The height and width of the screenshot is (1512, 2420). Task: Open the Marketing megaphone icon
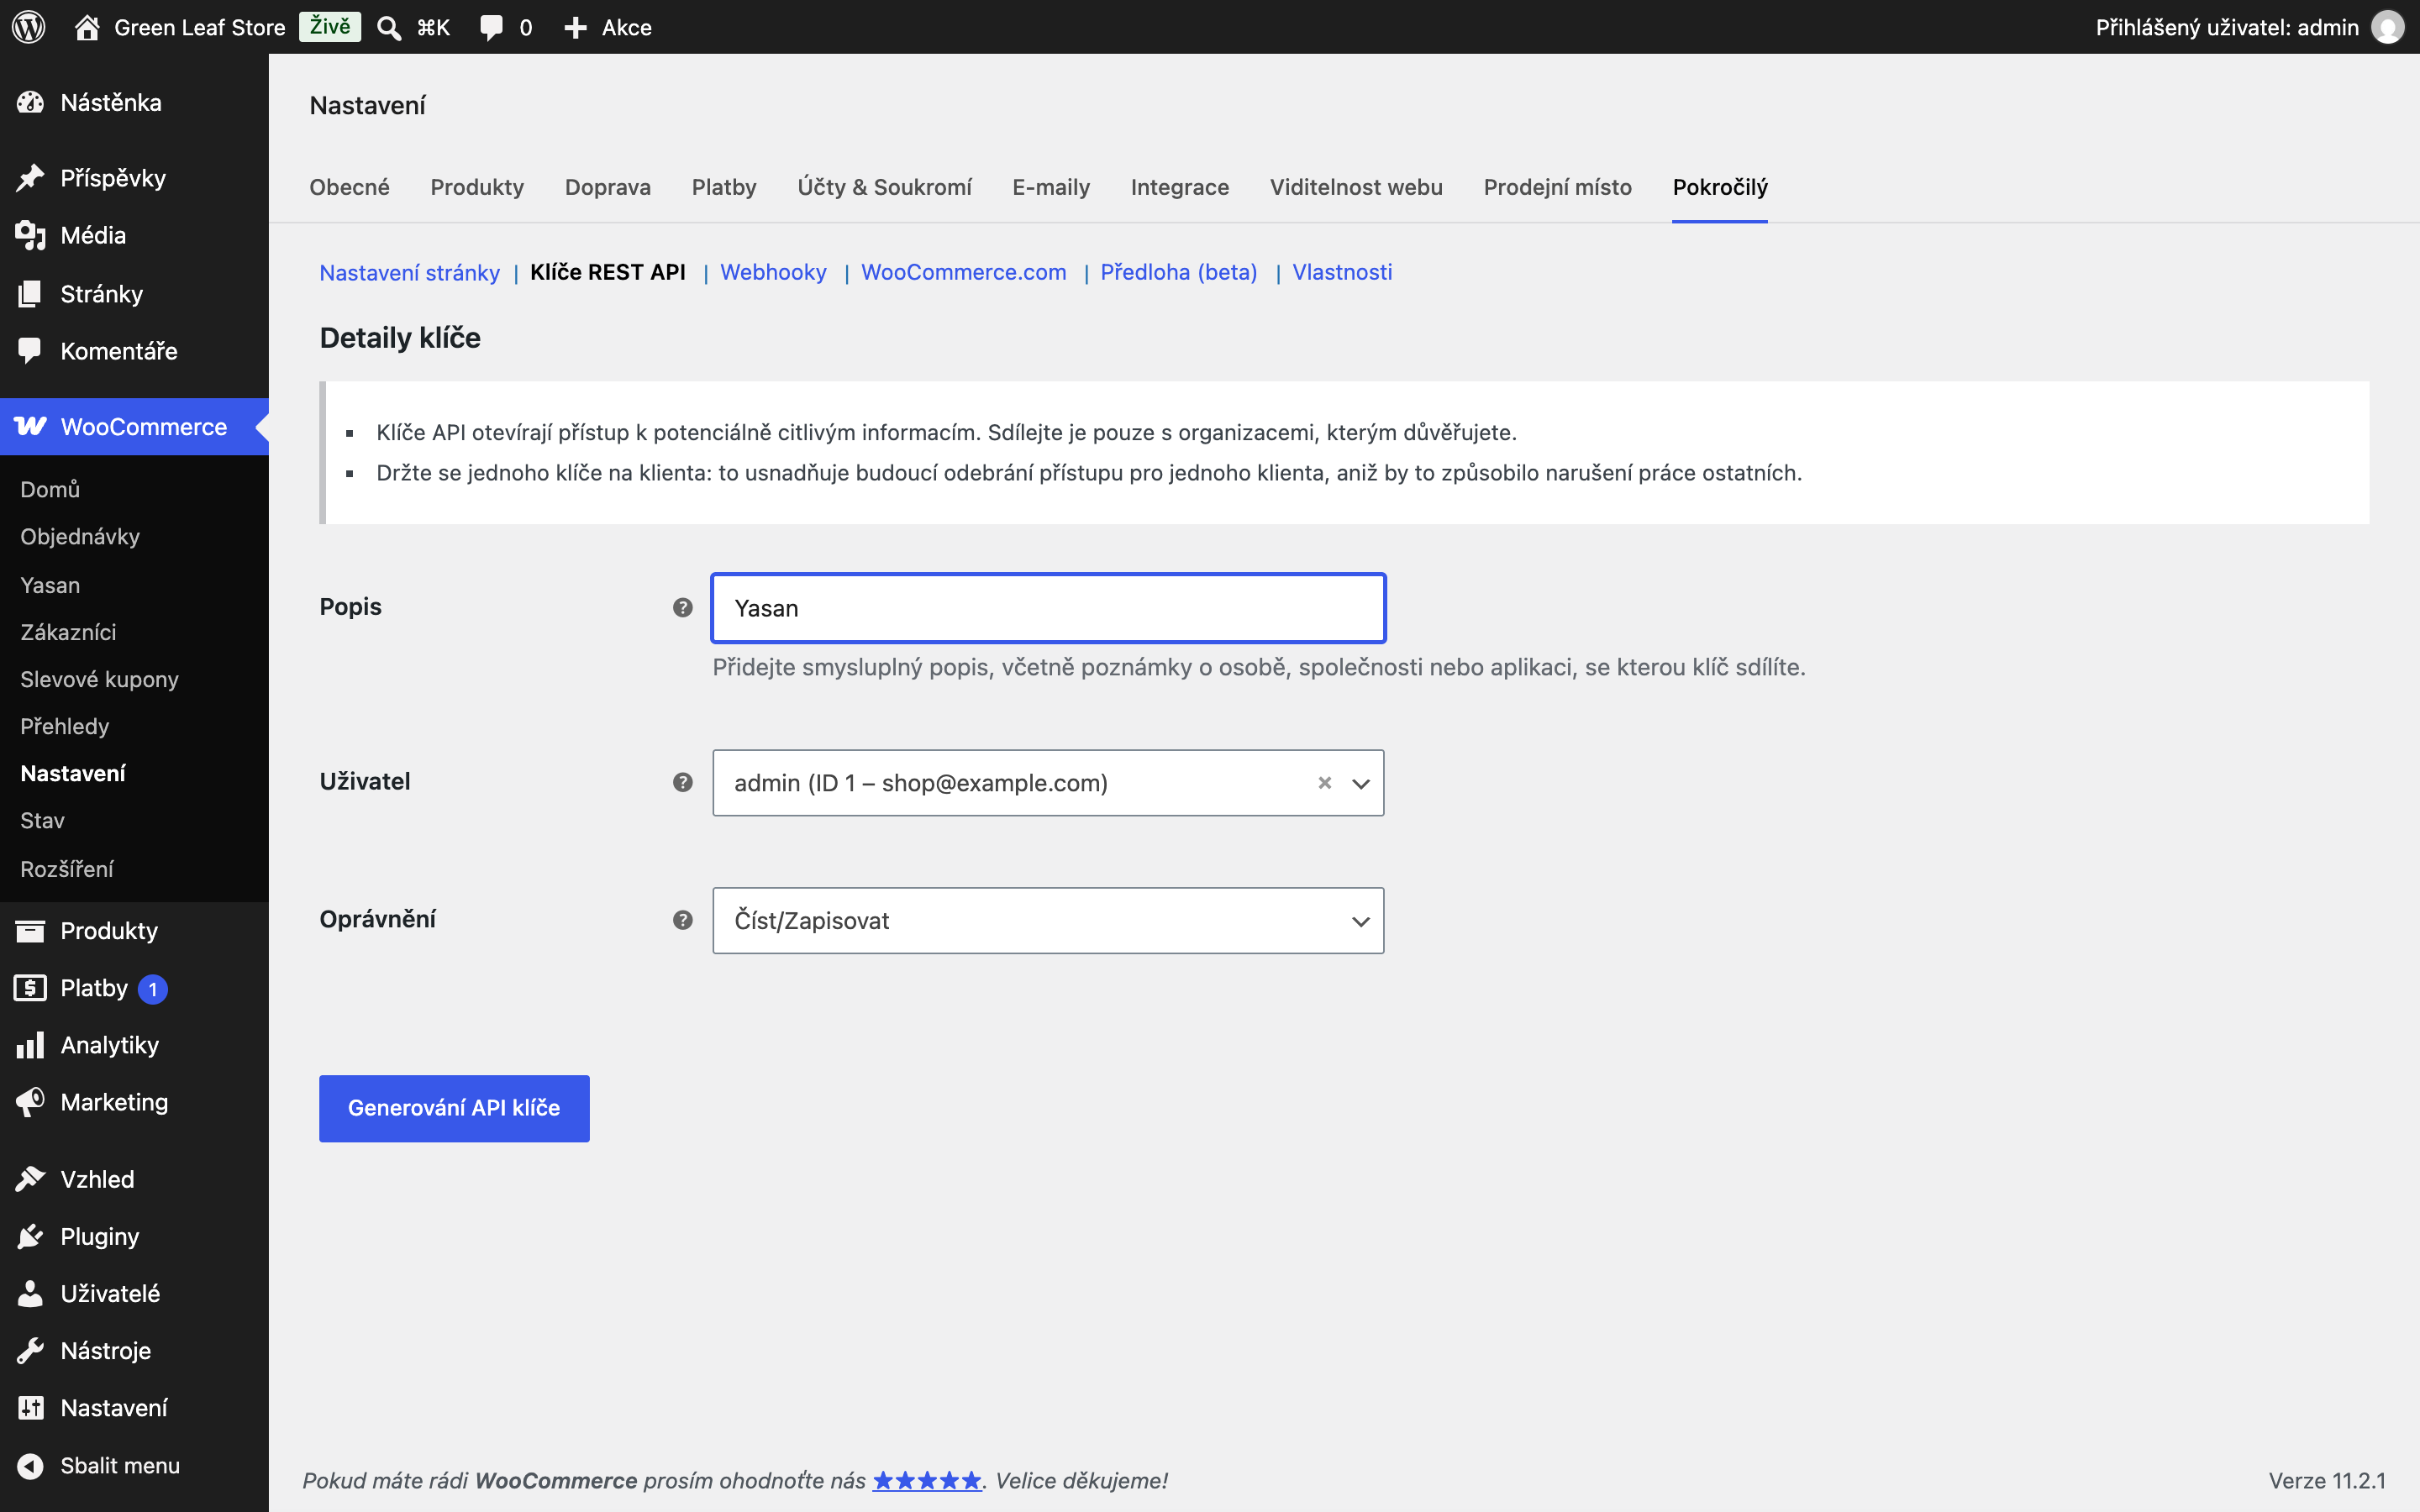pos(31,1102)
